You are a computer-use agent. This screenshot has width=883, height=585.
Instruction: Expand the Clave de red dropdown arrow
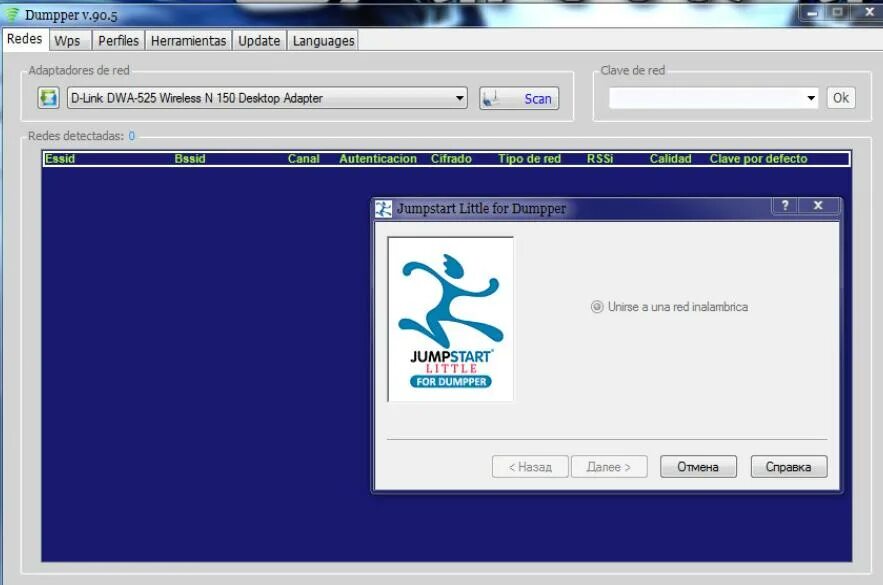(x=811, y=98)
